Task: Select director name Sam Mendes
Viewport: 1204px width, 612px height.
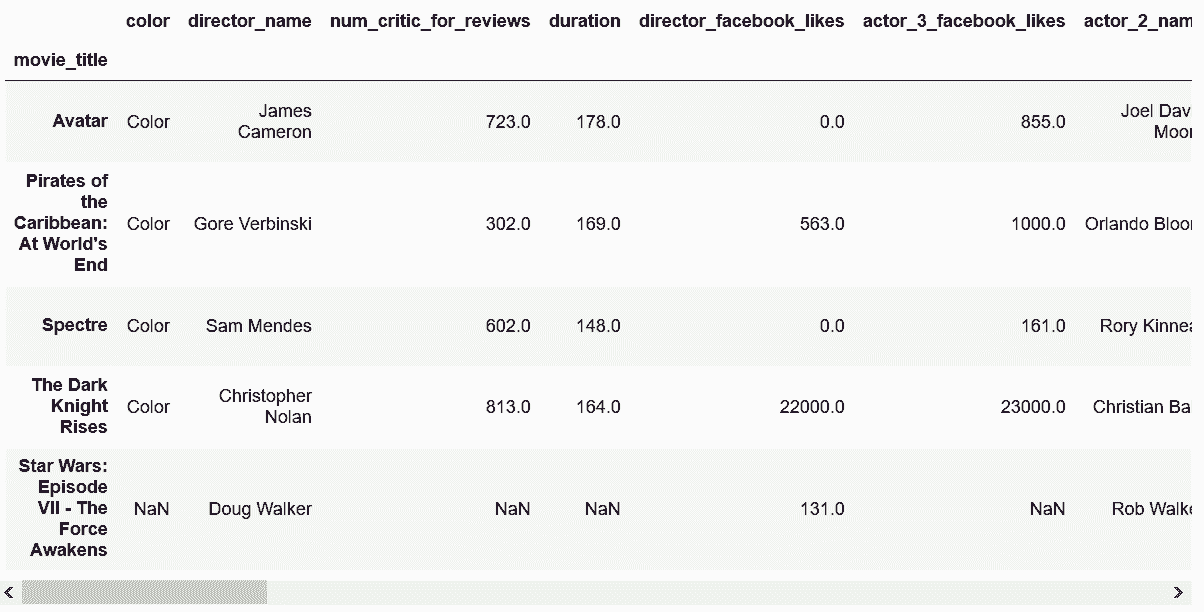Action: pyautogui.click(x=259, y=325)
